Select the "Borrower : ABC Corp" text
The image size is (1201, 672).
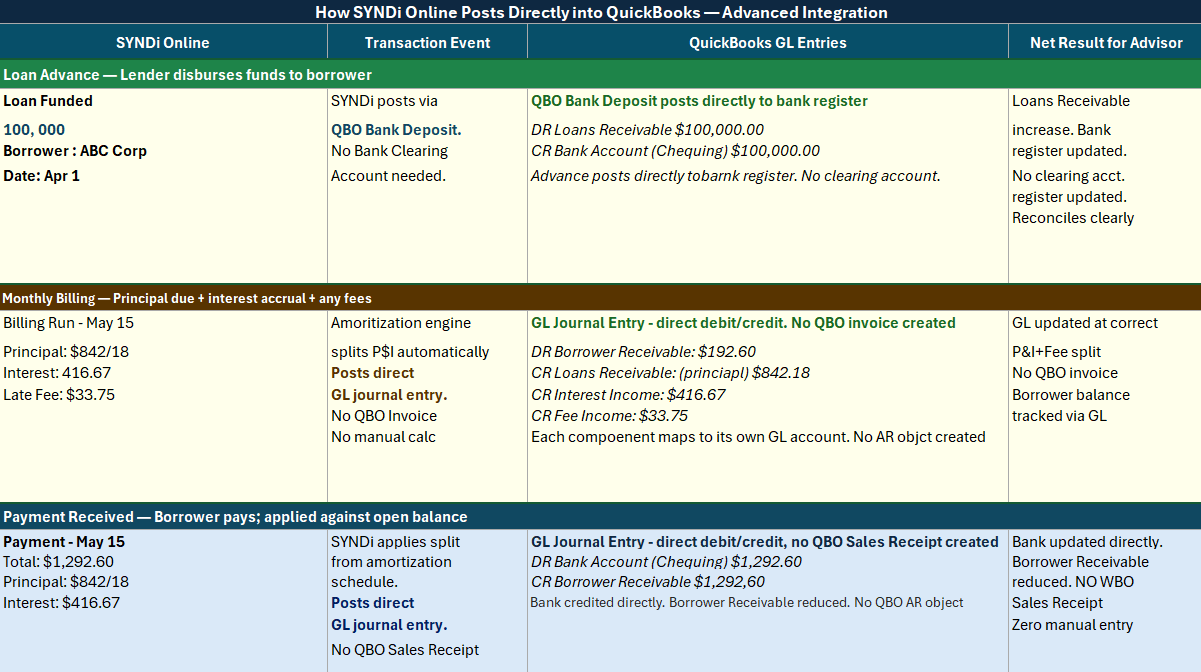(x=75, y=151)
